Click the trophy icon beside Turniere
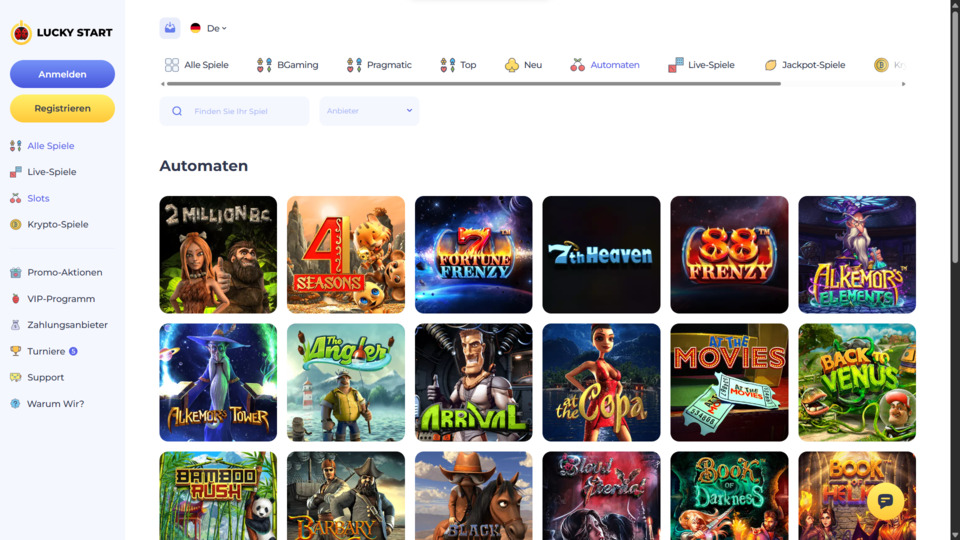This screenshot has width=960, height=540. [x=15, y=351]
